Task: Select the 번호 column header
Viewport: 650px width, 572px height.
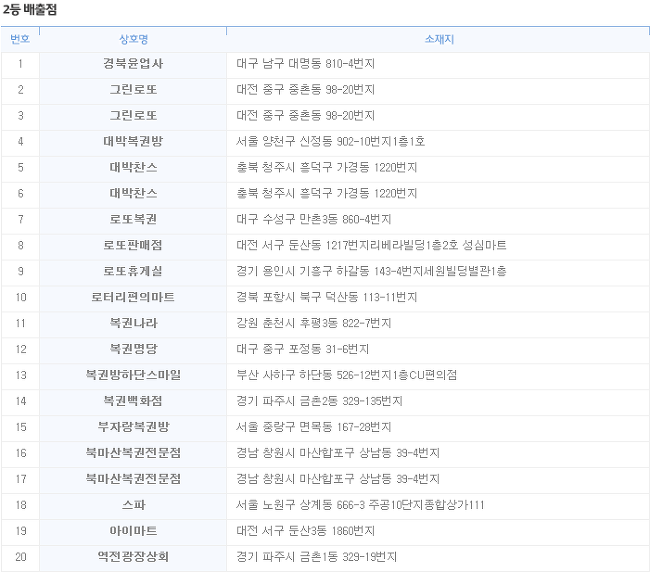Action: click(20, 39)
